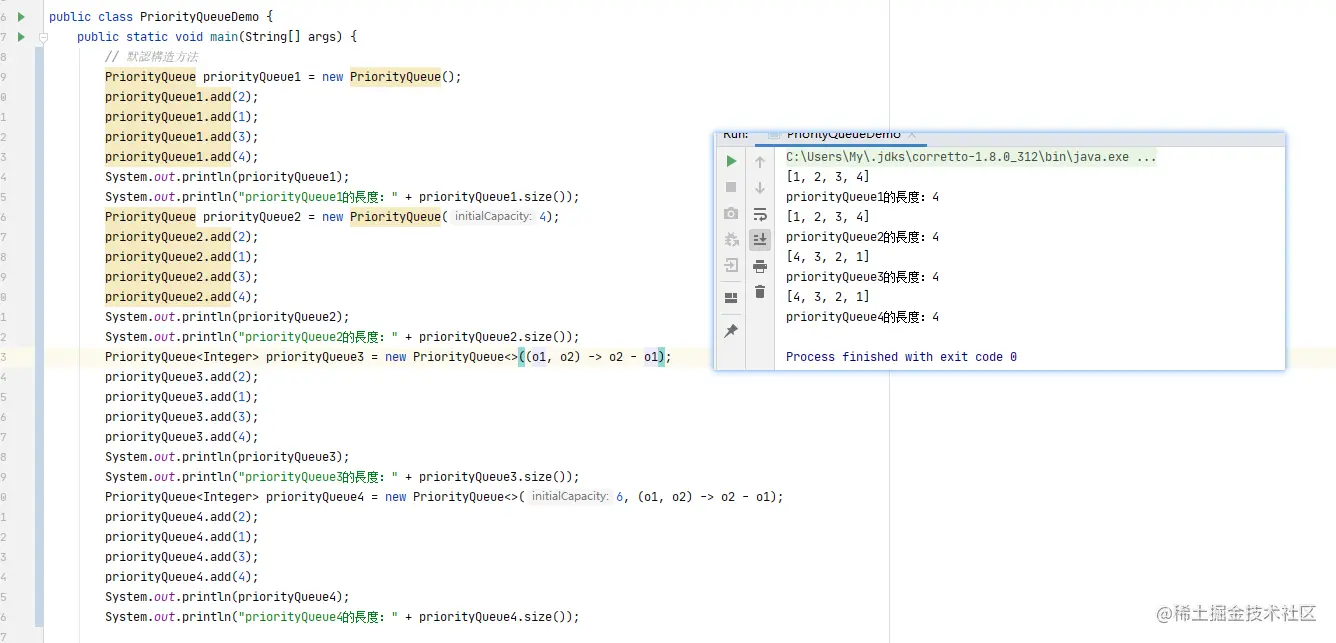Click 'System.out.println(priorityQueue3);' line
The height and width of the screenshot is (643, 1336).
pyautogui.click(x=227, y=457)
